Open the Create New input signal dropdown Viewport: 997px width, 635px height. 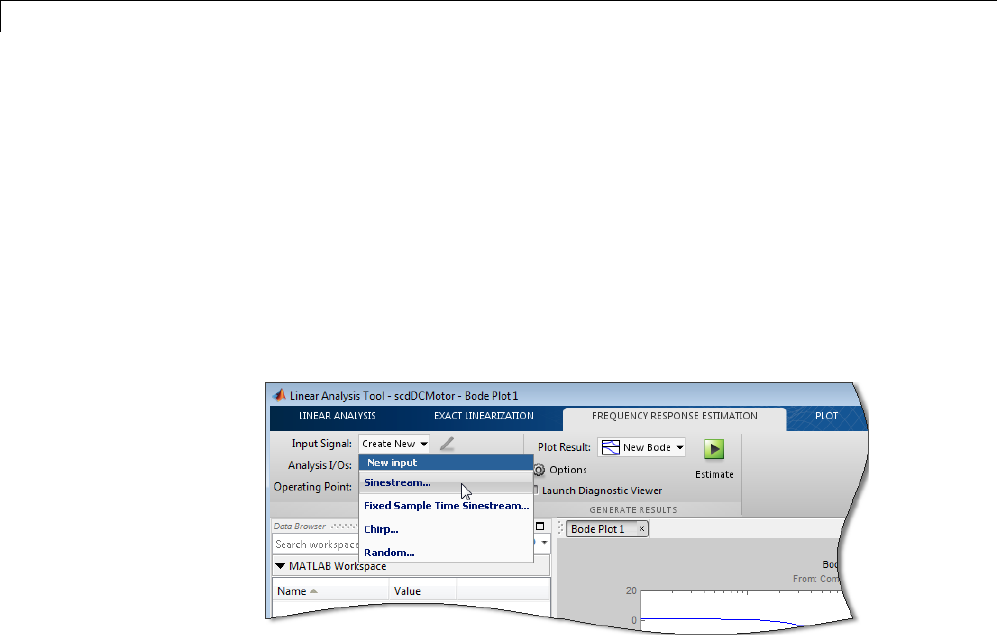pyautogui.click(x=394, y=444)
